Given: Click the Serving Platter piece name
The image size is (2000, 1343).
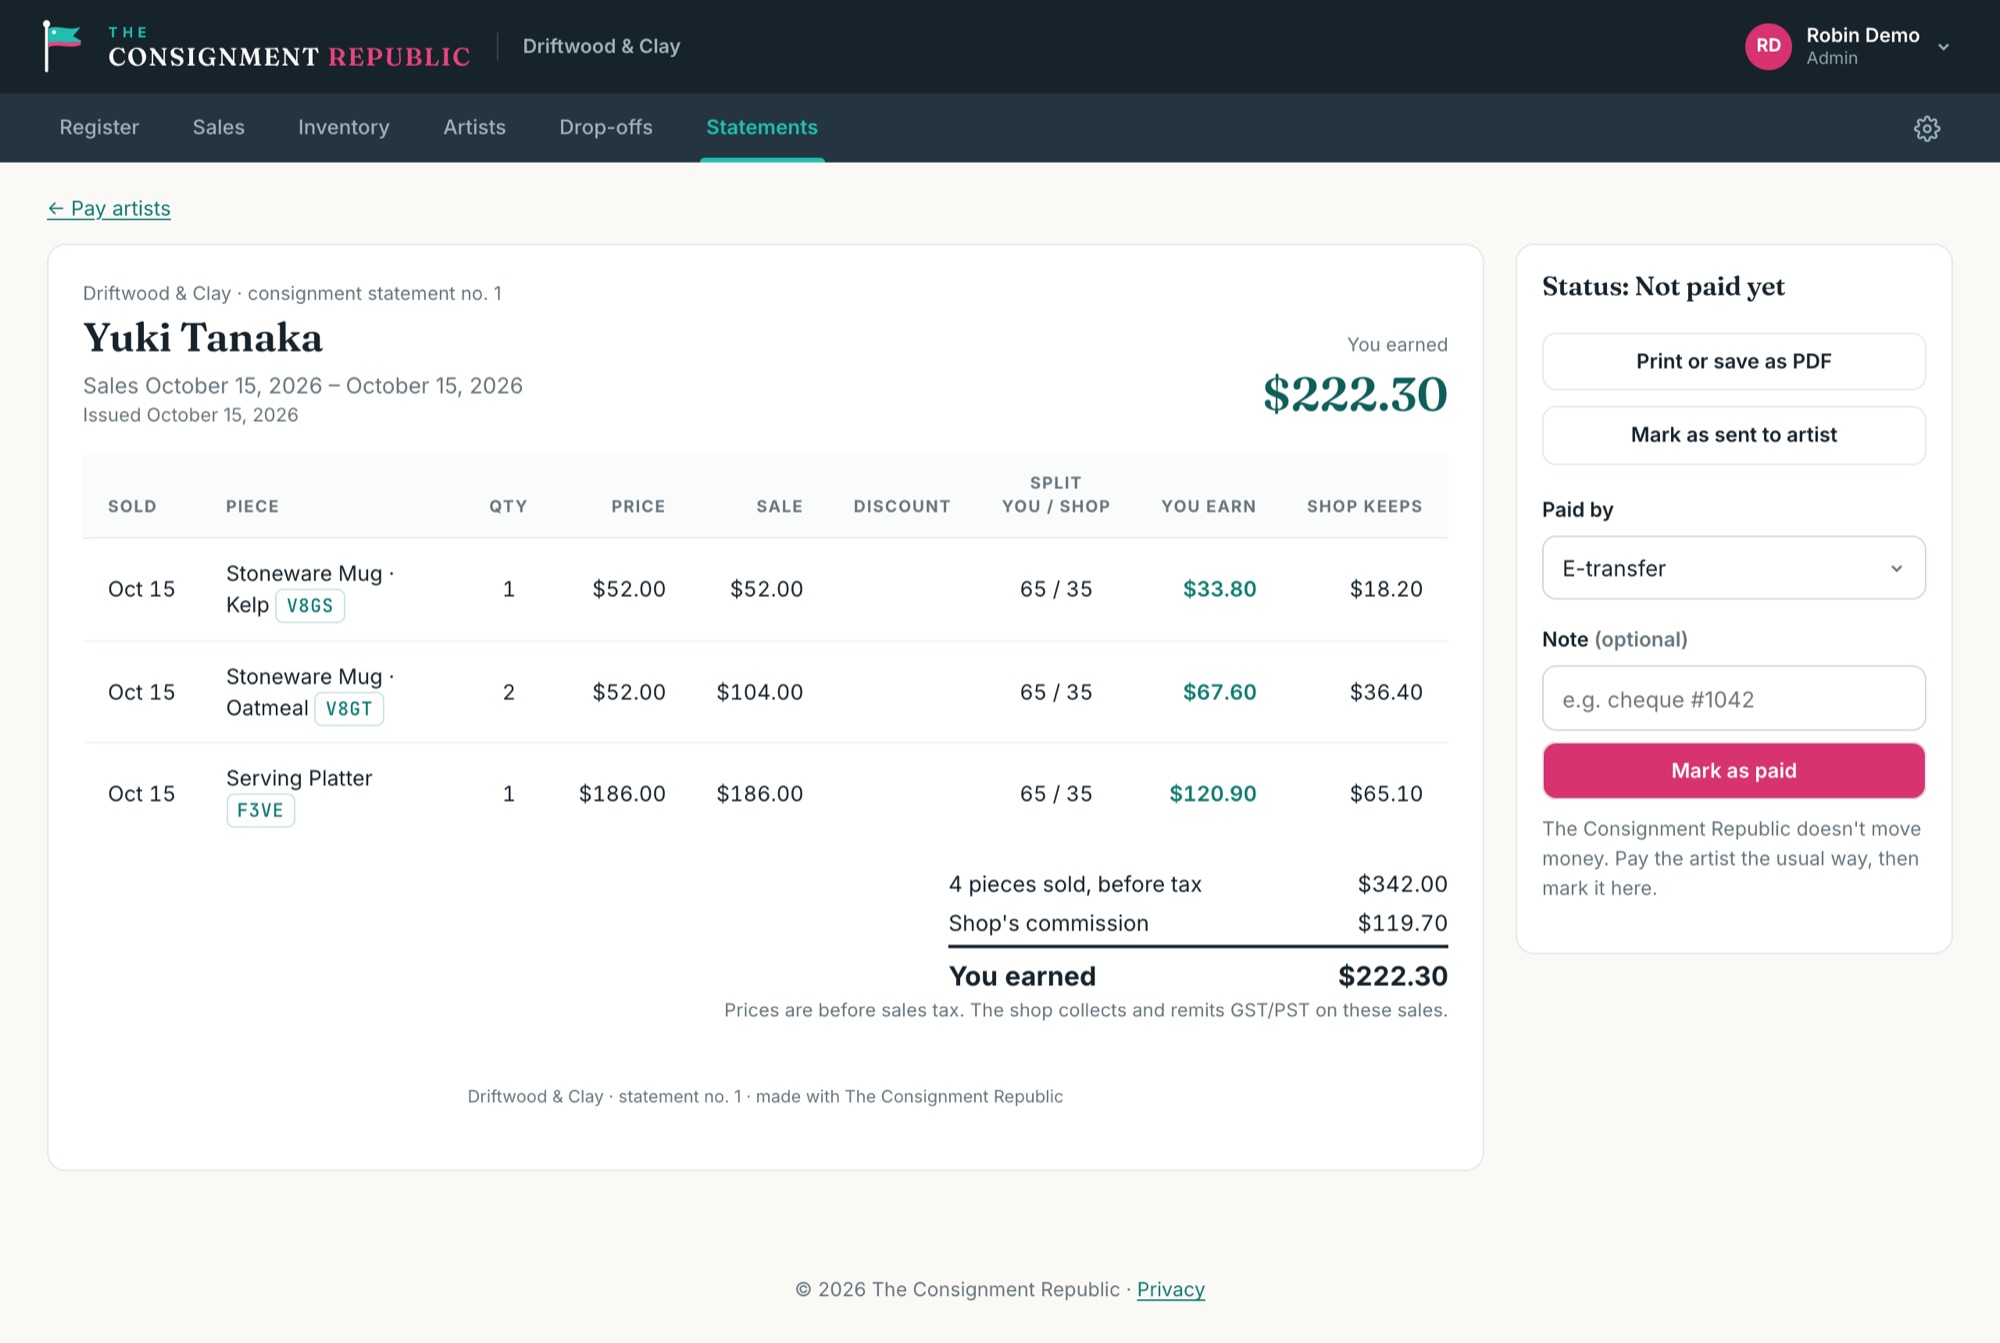Looking at the screenshot, I should pyautogui.click(x=299, y=778).
